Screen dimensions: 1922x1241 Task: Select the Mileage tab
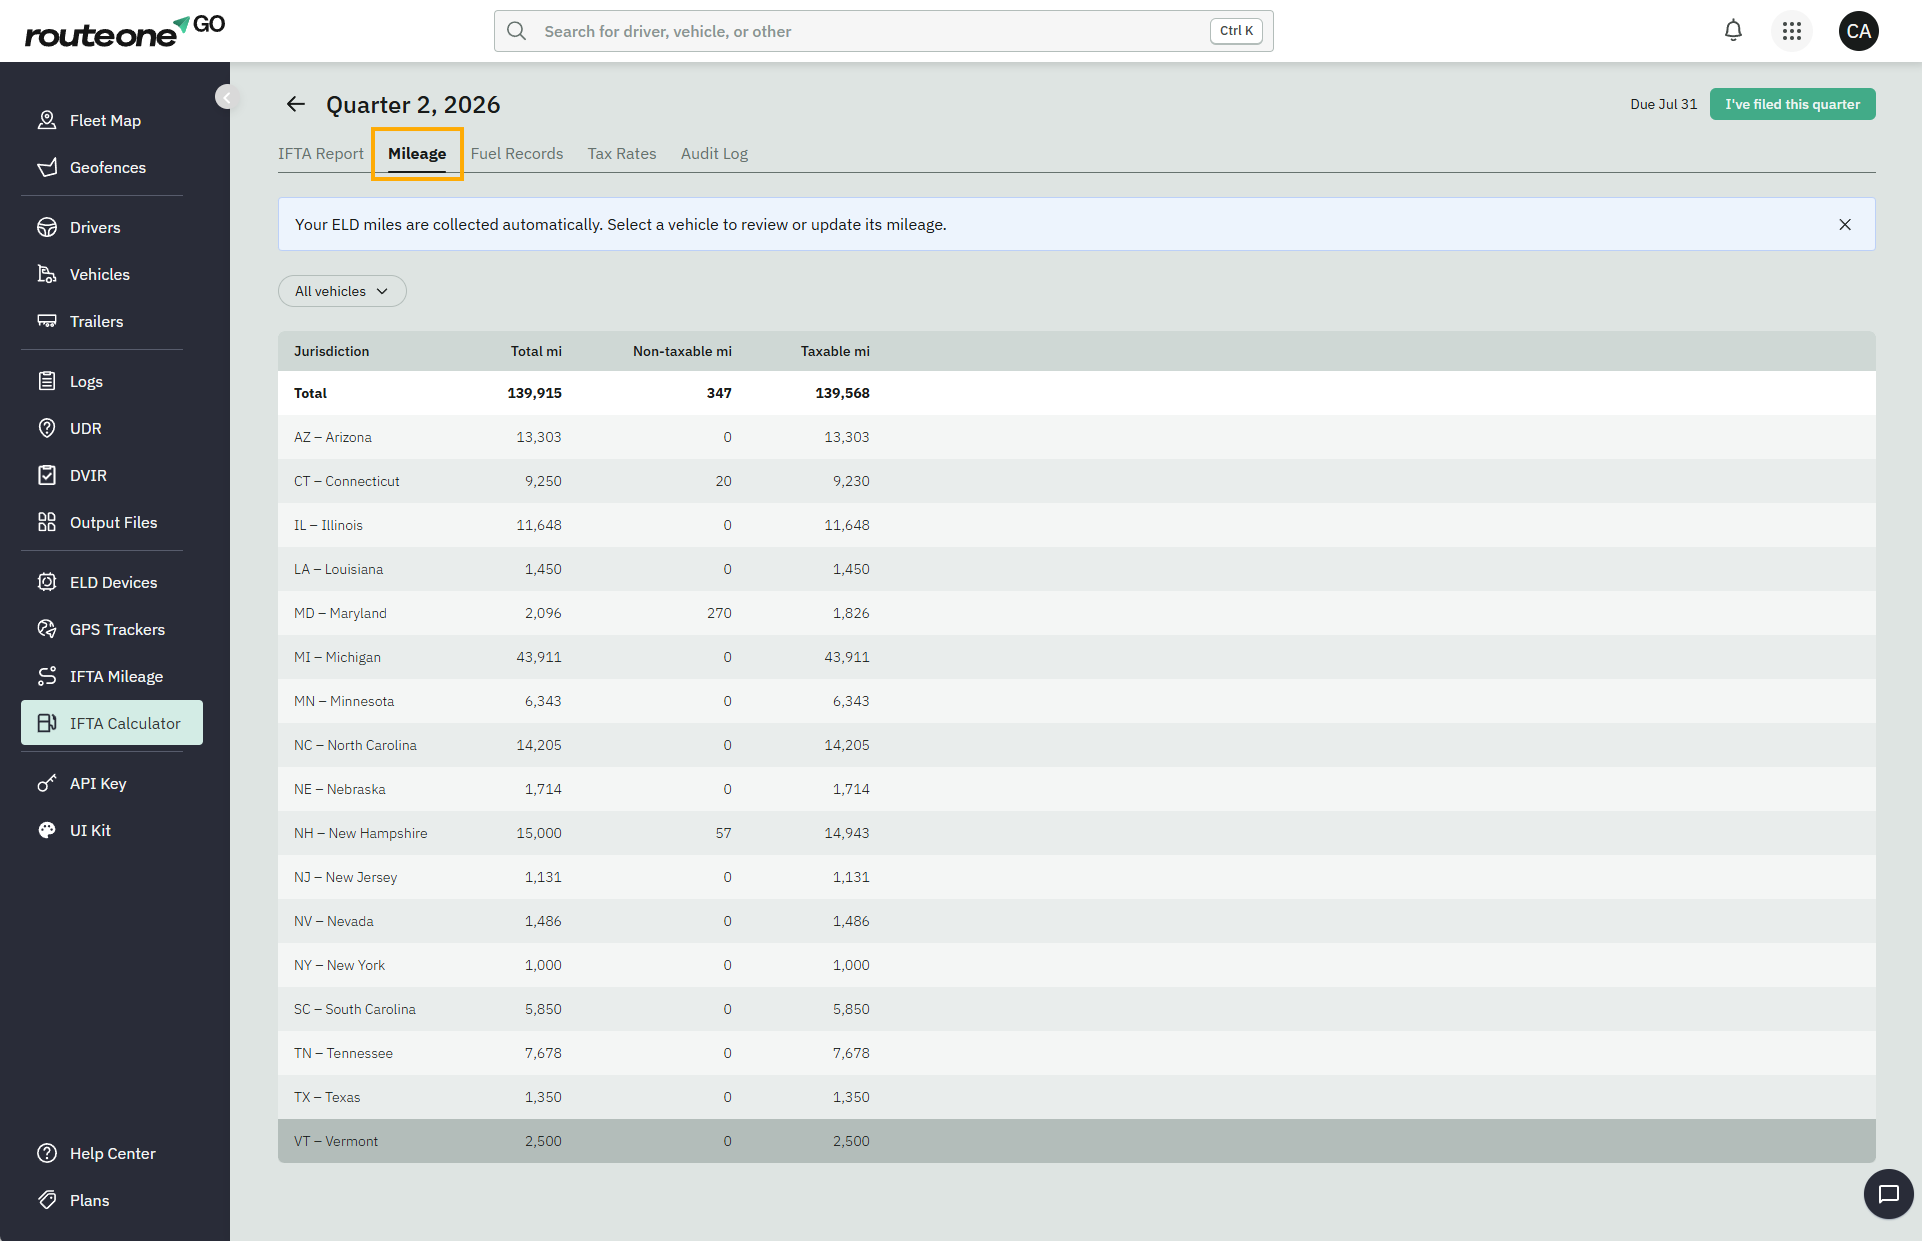(417, 153)
